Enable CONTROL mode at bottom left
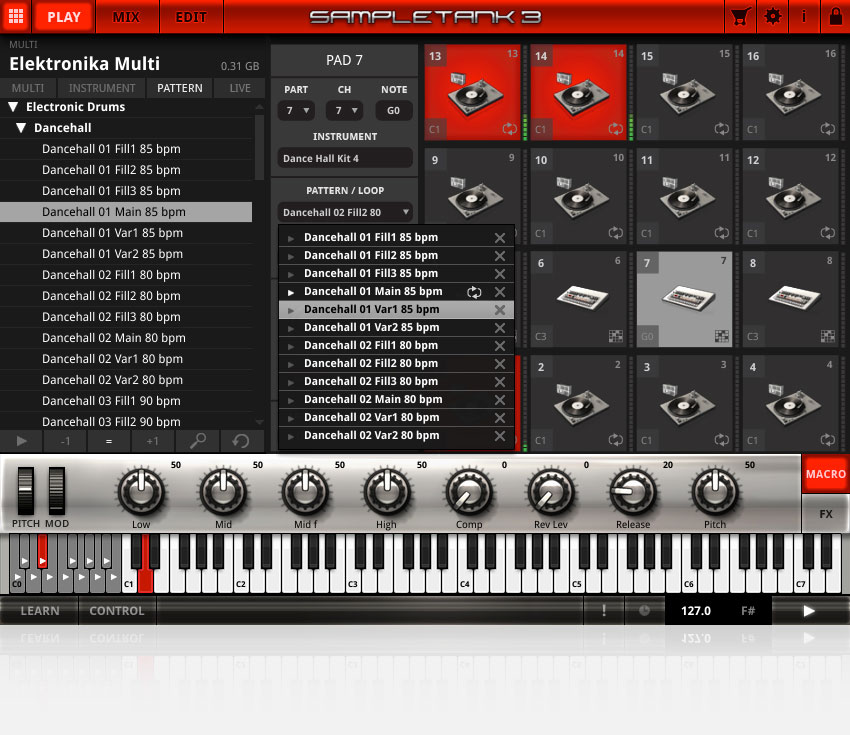Screen dimensions: 850x735 point(116,610)
